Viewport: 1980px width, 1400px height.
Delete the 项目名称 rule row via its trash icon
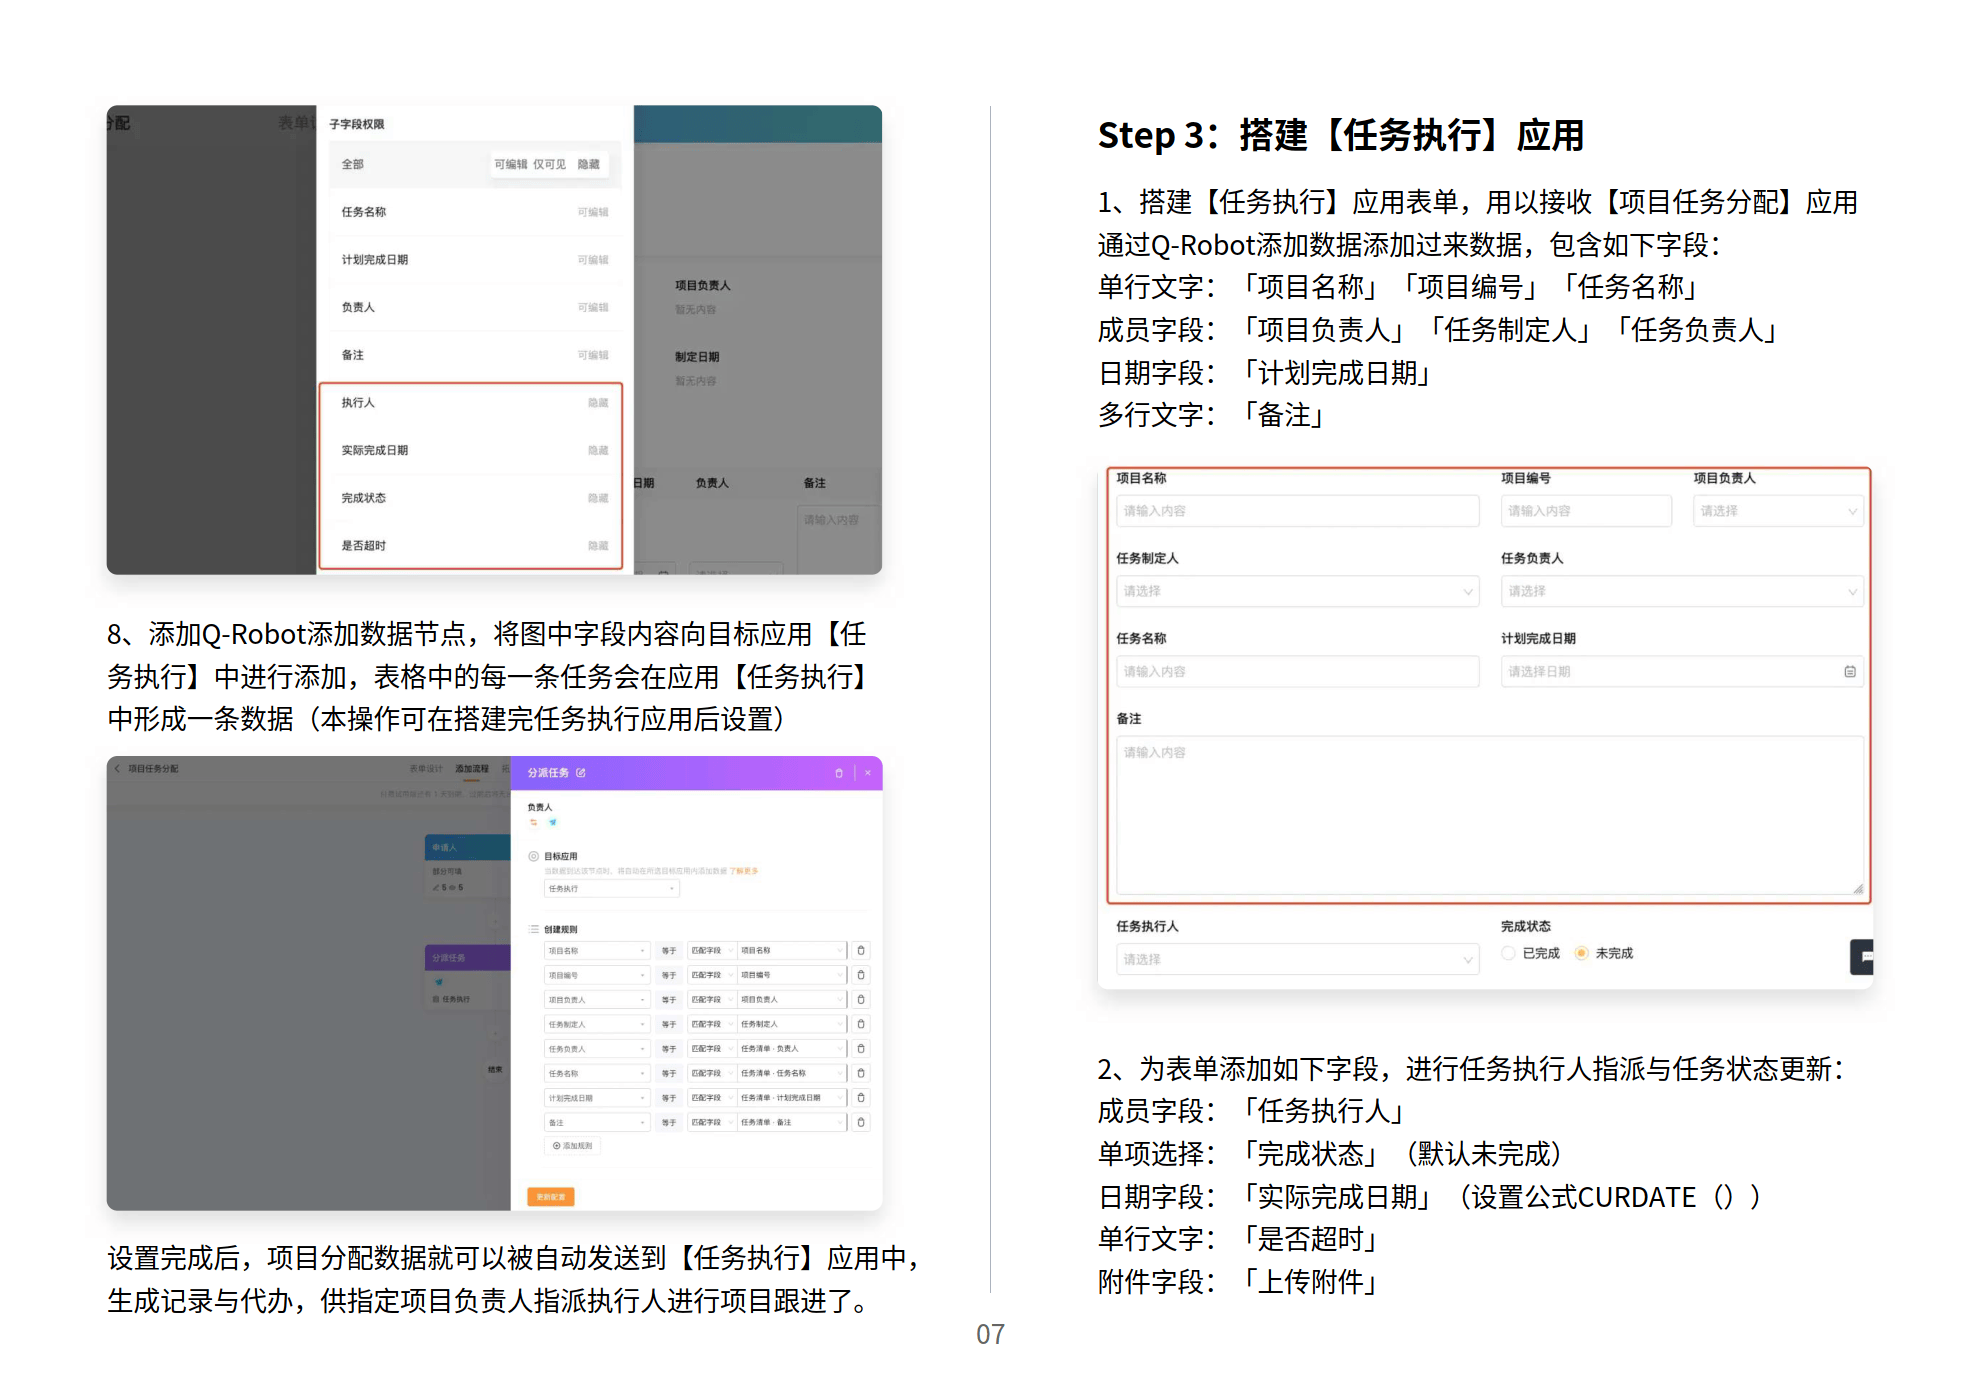pos(861,951)
